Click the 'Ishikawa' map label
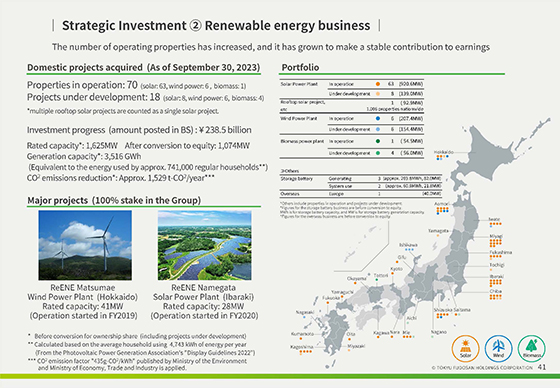This screenshot has width=560, height=388. (408, 245)
